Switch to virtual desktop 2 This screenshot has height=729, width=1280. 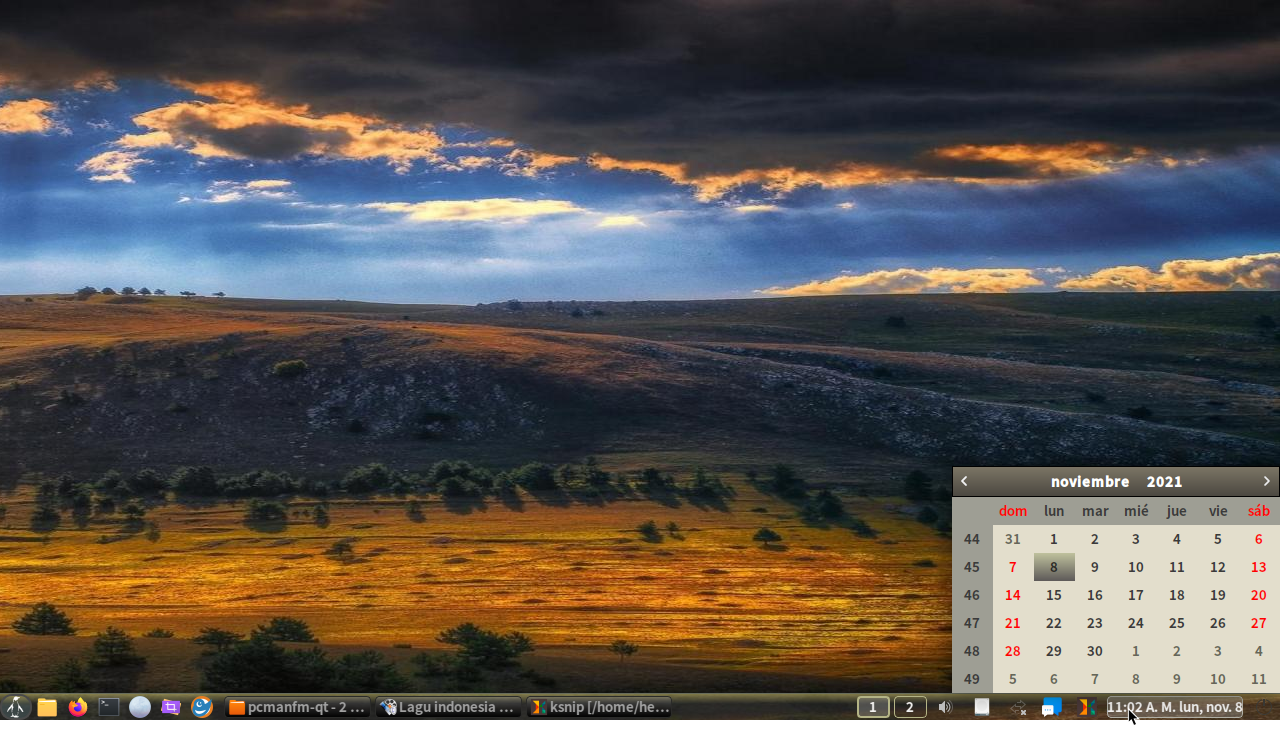point(910,707)
